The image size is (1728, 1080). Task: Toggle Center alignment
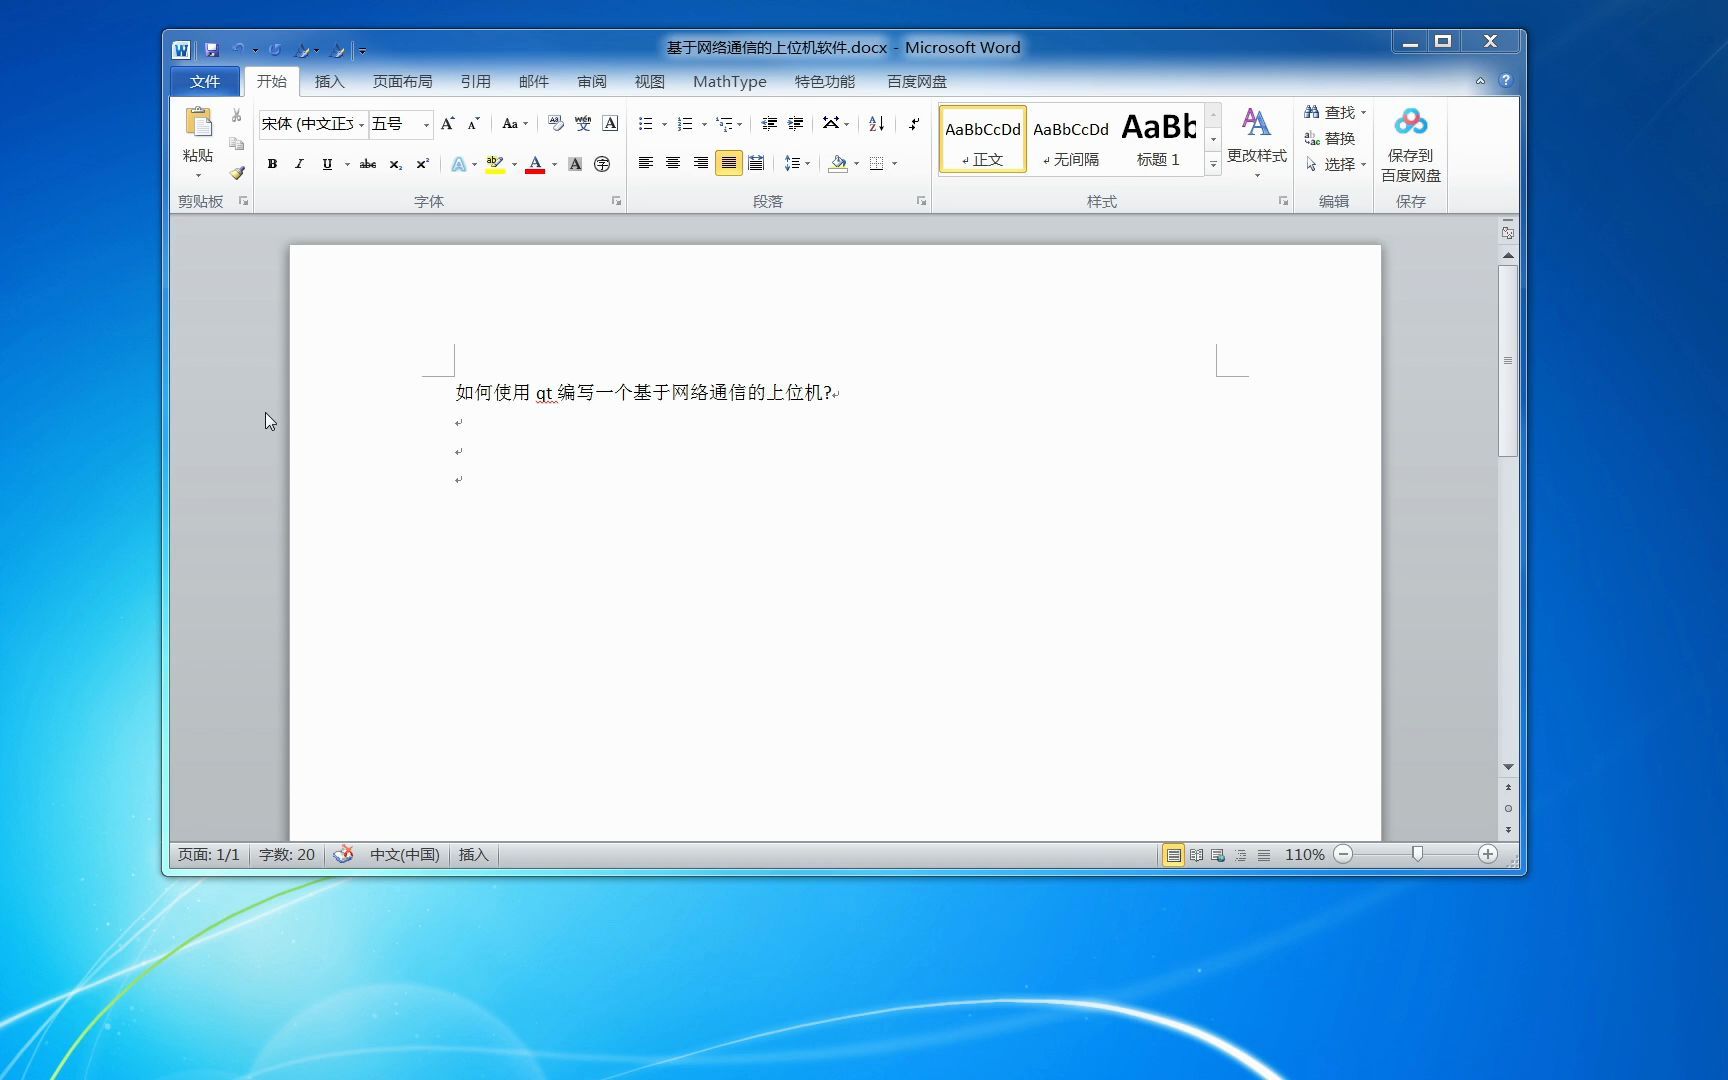click(673, 164)
